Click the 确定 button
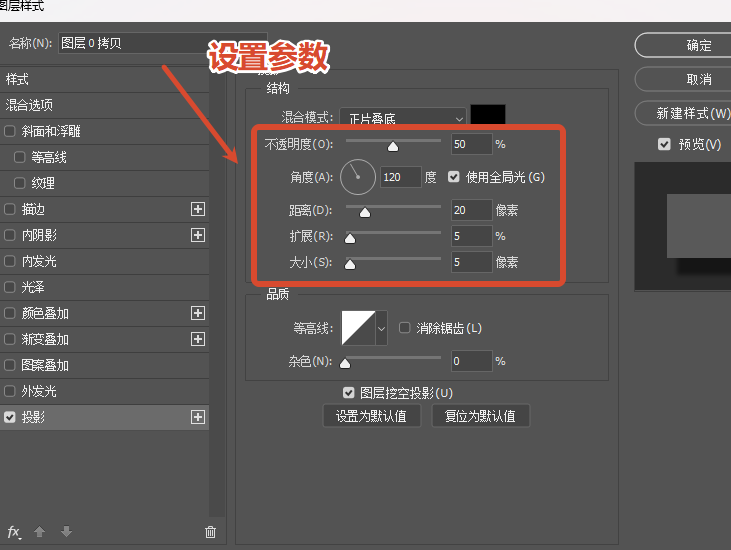This screenshot has width=731, height=550. [x=683, y=45]
